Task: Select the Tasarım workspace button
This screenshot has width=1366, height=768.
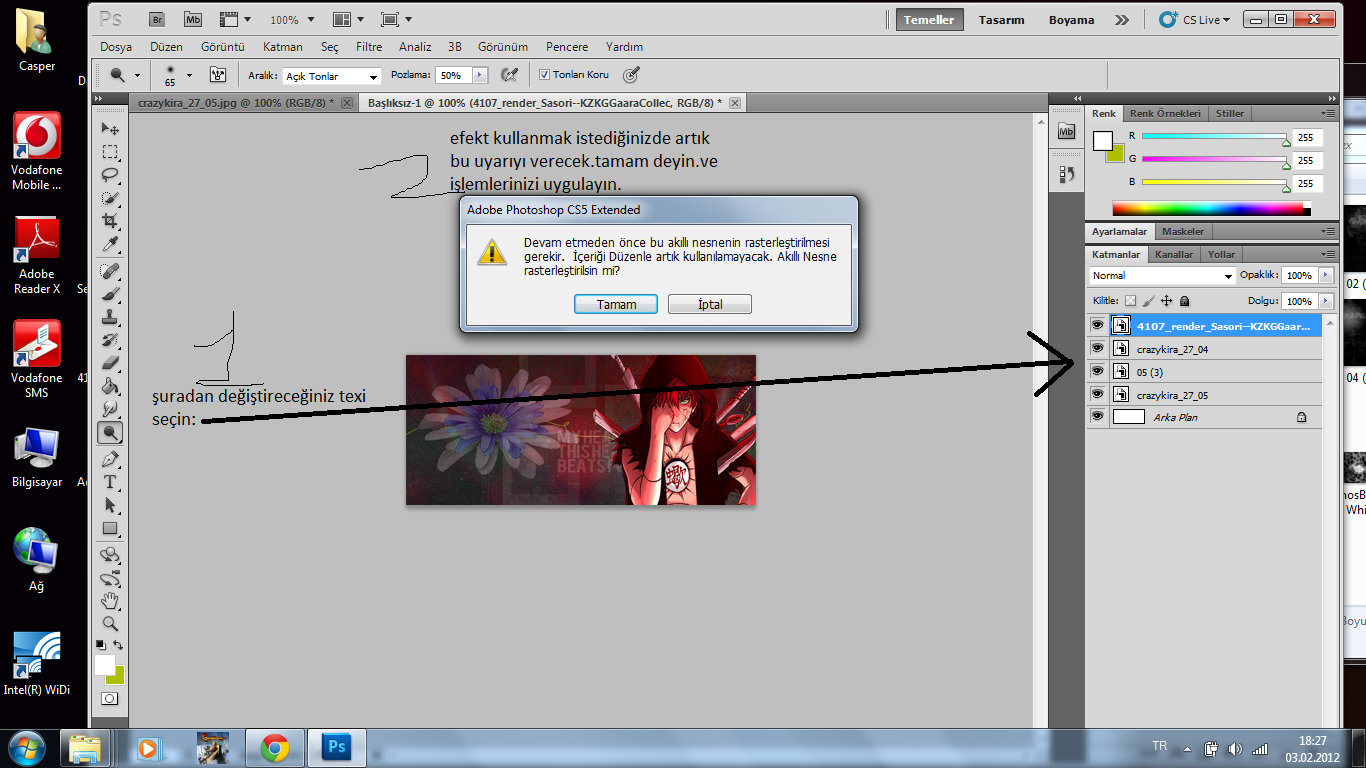Action: [1001, 19]
